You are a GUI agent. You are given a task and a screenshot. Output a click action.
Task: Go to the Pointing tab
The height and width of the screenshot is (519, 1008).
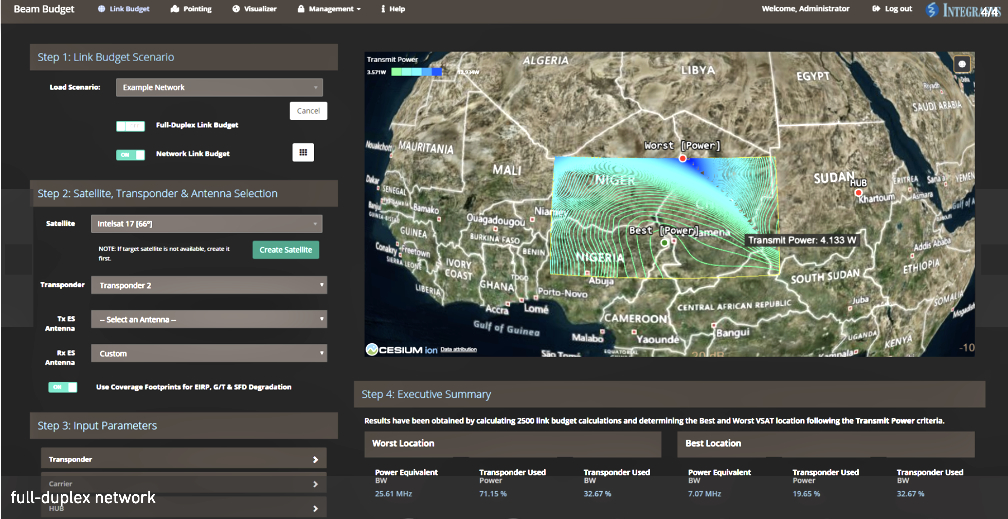pos(191,9)
